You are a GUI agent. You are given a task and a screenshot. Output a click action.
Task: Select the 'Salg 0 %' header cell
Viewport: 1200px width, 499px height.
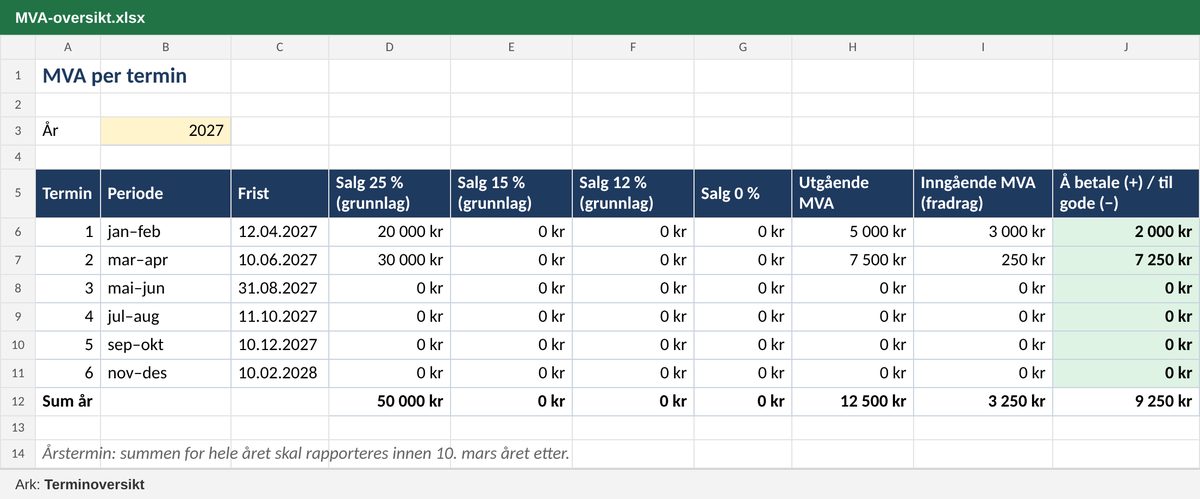tap(742, 193)
